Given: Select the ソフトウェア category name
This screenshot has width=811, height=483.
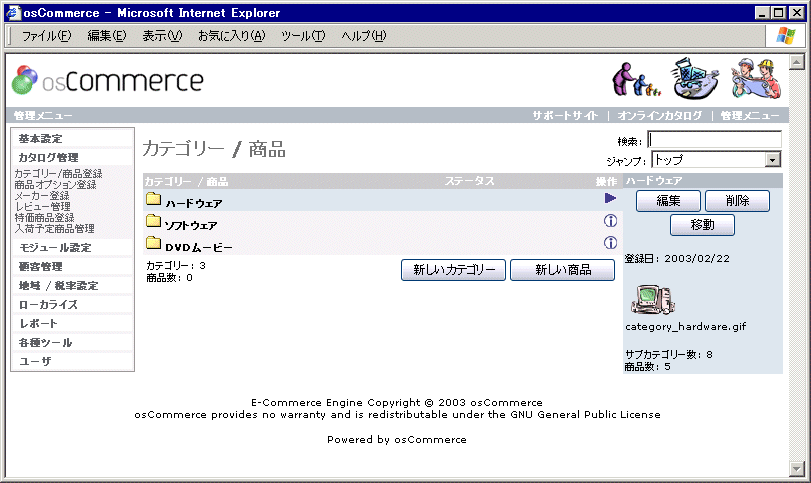Looking at the screenshot, I should [x=191, y=225].
